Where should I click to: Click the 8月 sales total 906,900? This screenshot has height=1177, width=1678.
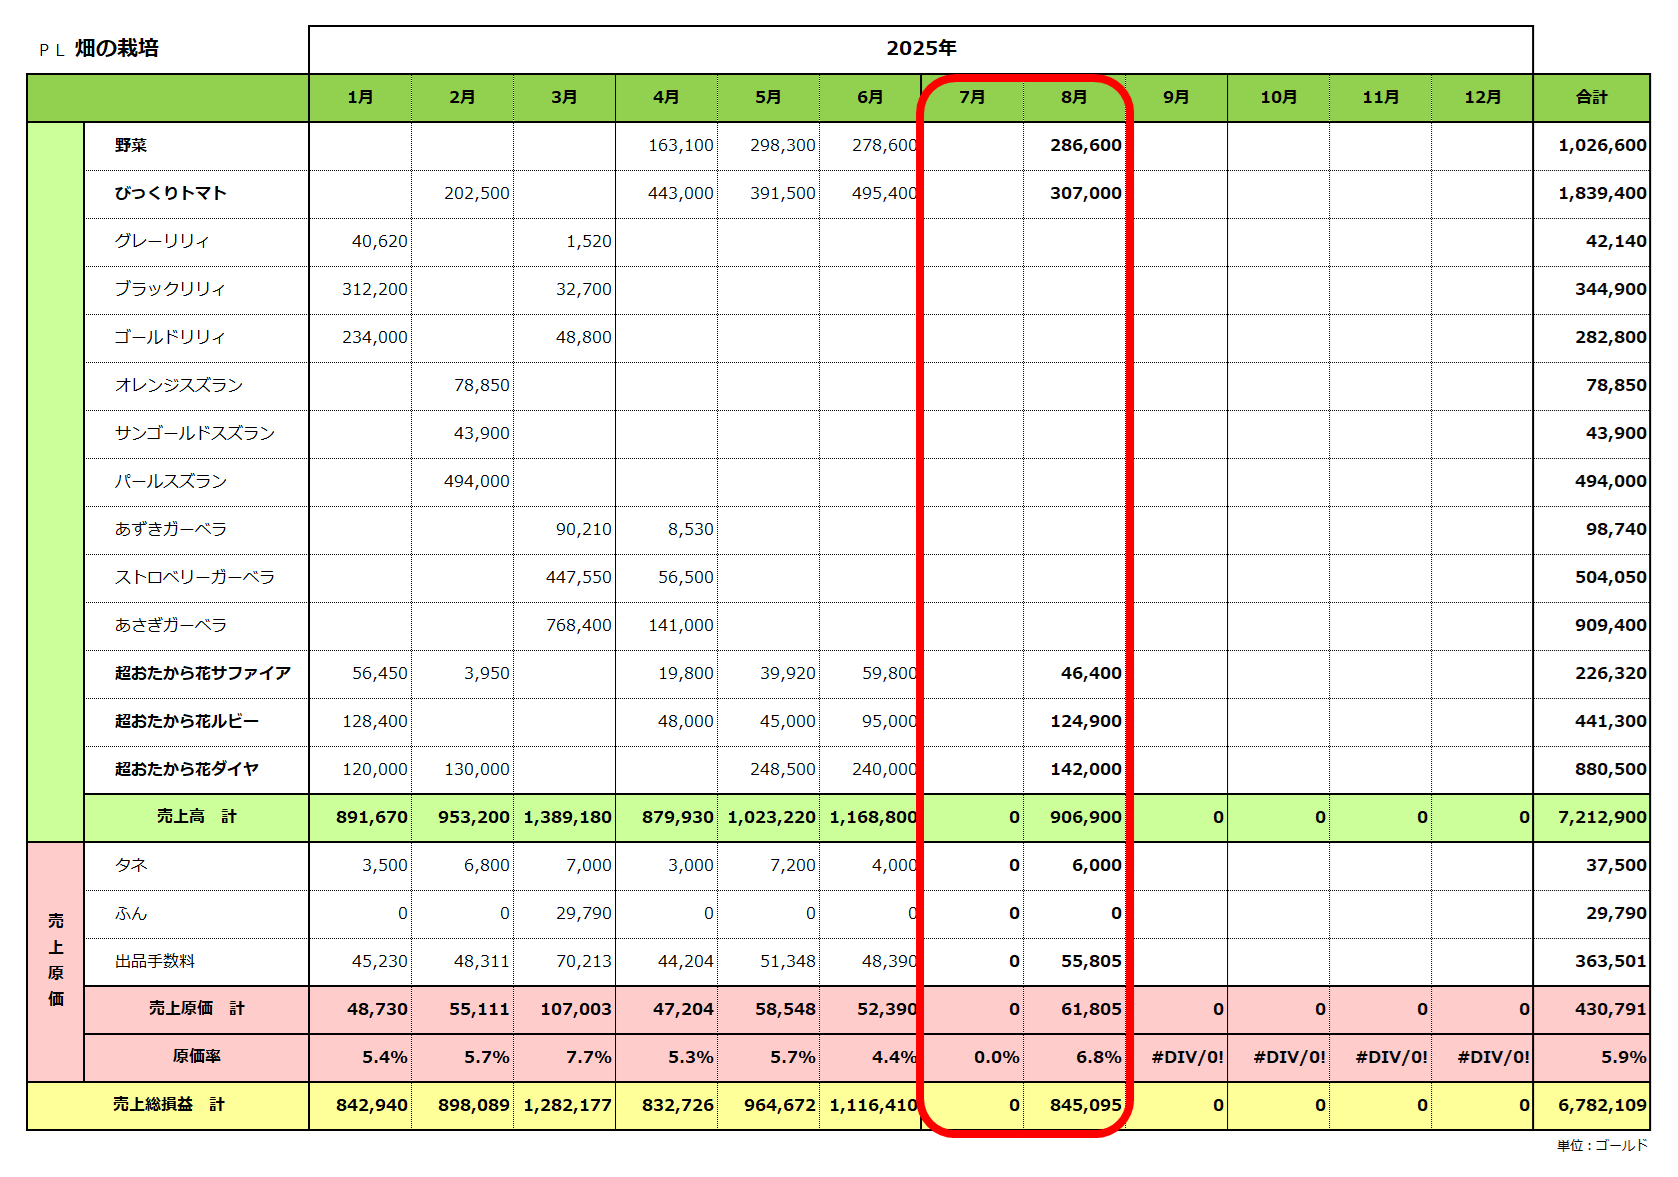1085,817
